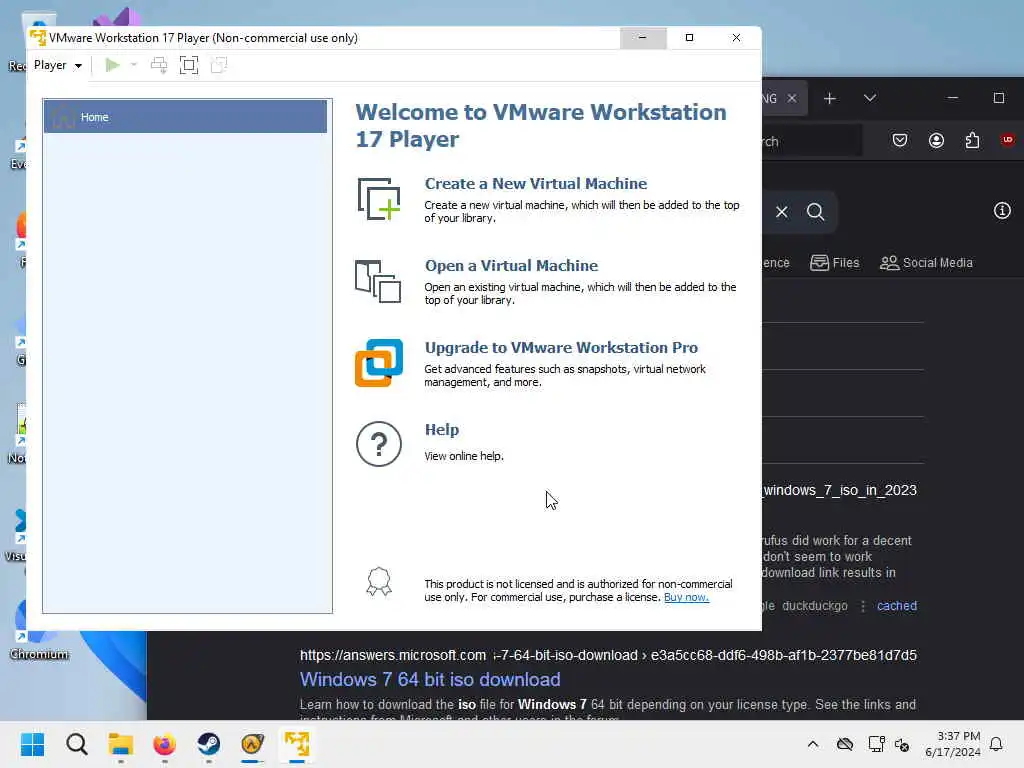Click the green Power On play button
The image size is (1024, 768).
point(112,65)
